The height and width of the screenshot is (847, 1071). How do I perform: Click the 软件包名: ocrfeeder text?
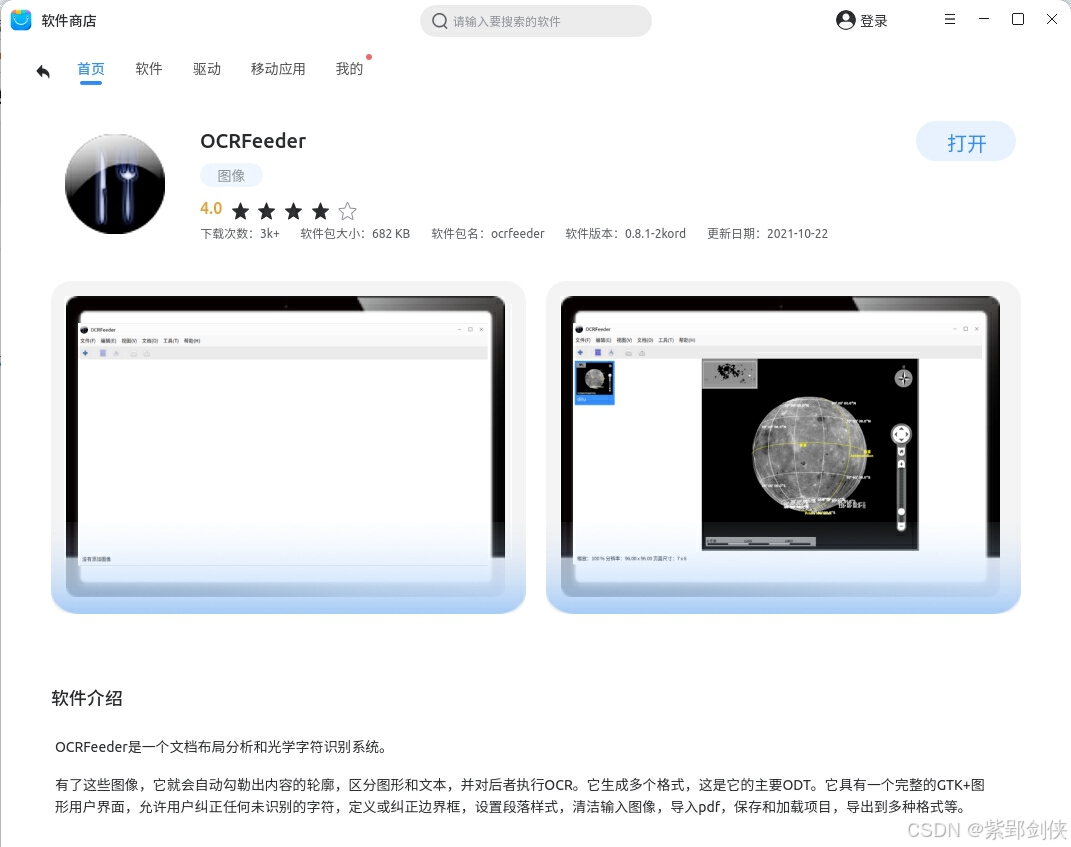488,234
